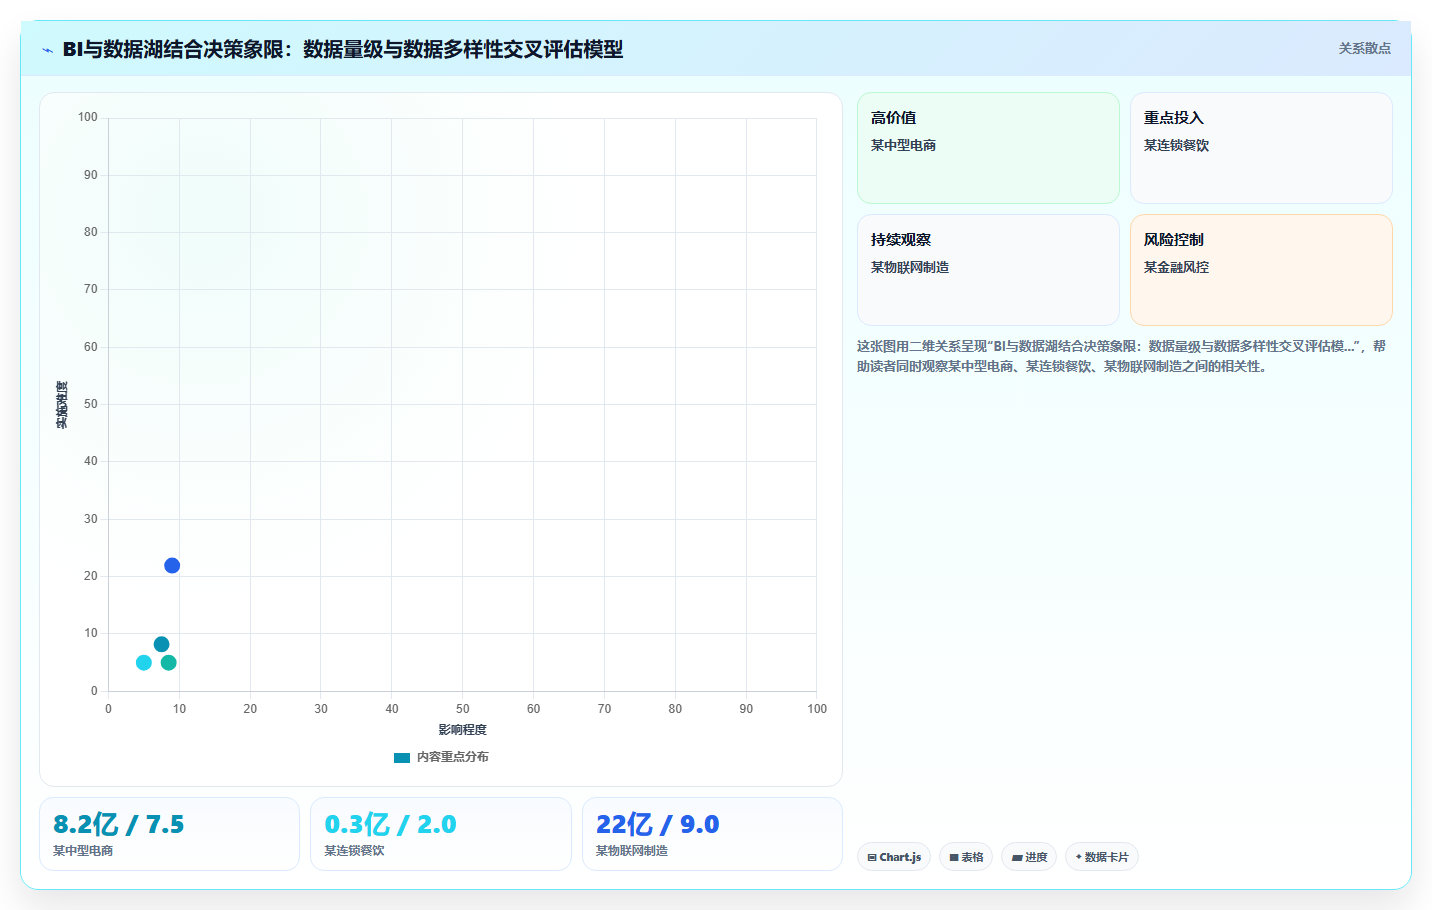Open the 重点投入 quadrant card
This screenshot has height=910, width=1432.
[x=1261, y=148]
